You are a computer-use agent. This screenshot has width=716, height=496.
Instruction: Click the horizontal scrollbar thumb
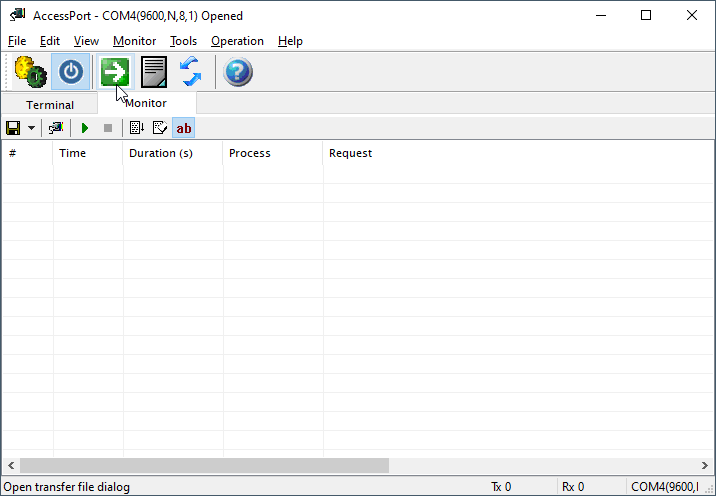pos(204,465)
